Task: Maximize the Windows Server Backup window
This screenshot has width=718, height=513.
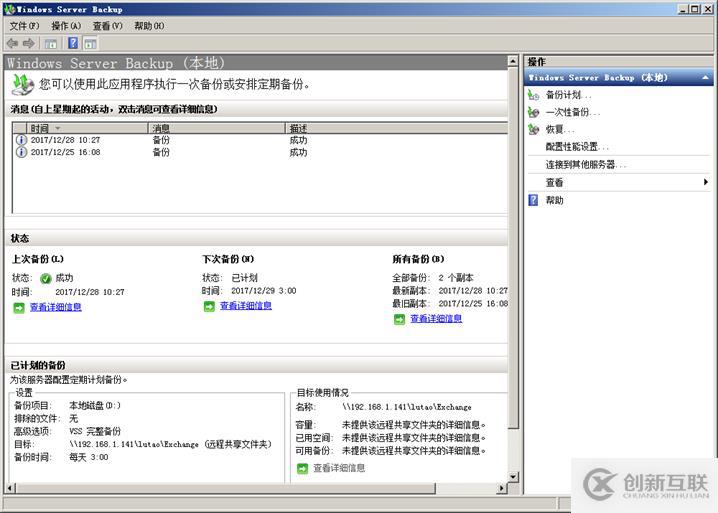Action: coord(695,9)
